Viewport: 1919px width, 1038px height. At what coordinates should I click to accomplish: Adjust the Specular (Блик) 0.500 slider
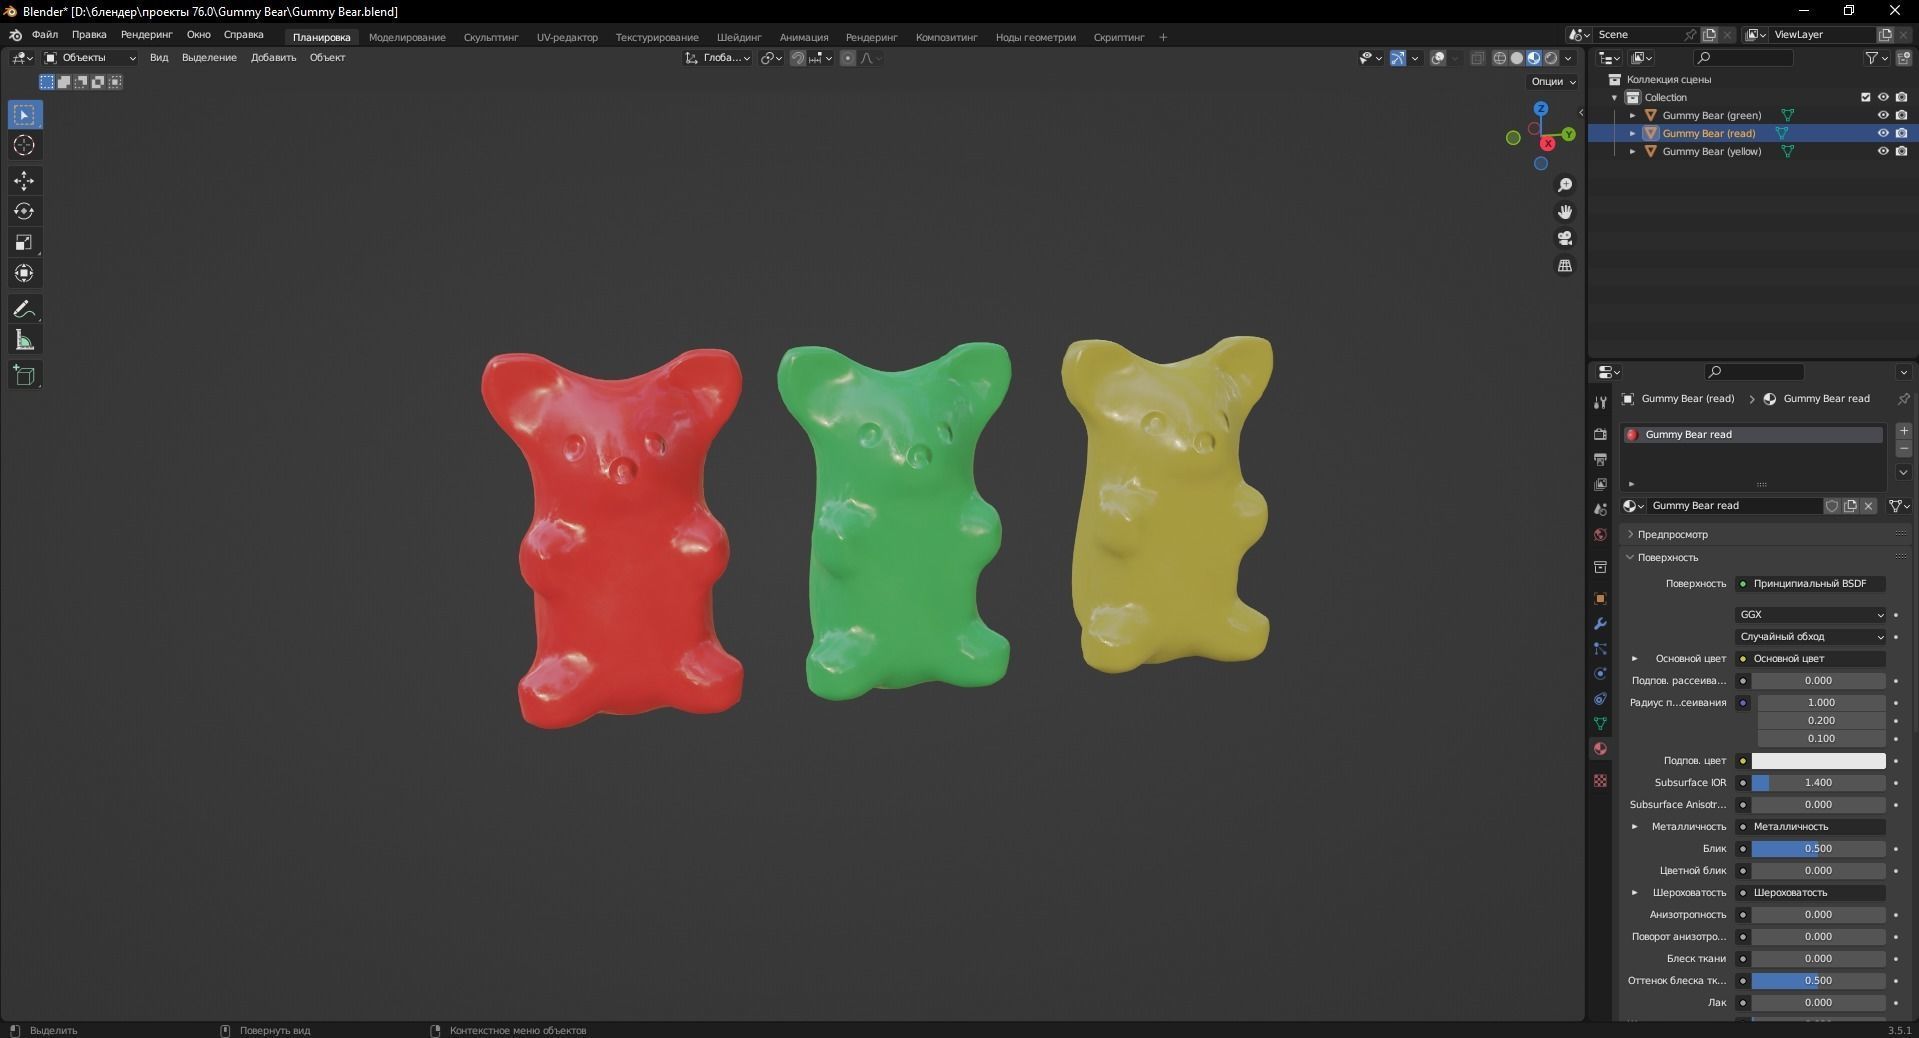point(1818,848)
